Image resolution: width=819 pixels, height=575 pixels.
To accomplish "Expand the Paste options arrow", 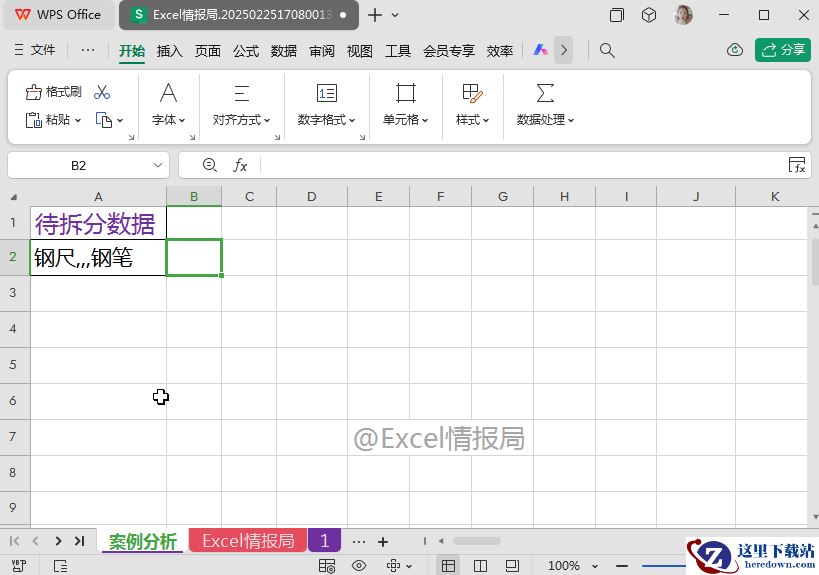I will [x=78, y=121].
